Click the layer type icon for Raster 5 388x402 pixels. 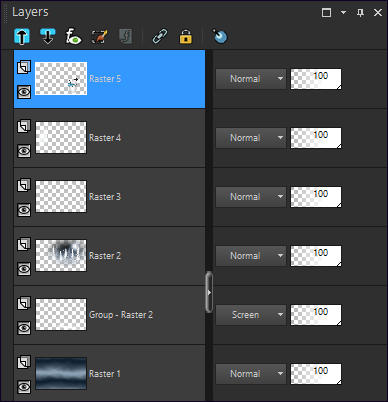[x=24, y=67]
